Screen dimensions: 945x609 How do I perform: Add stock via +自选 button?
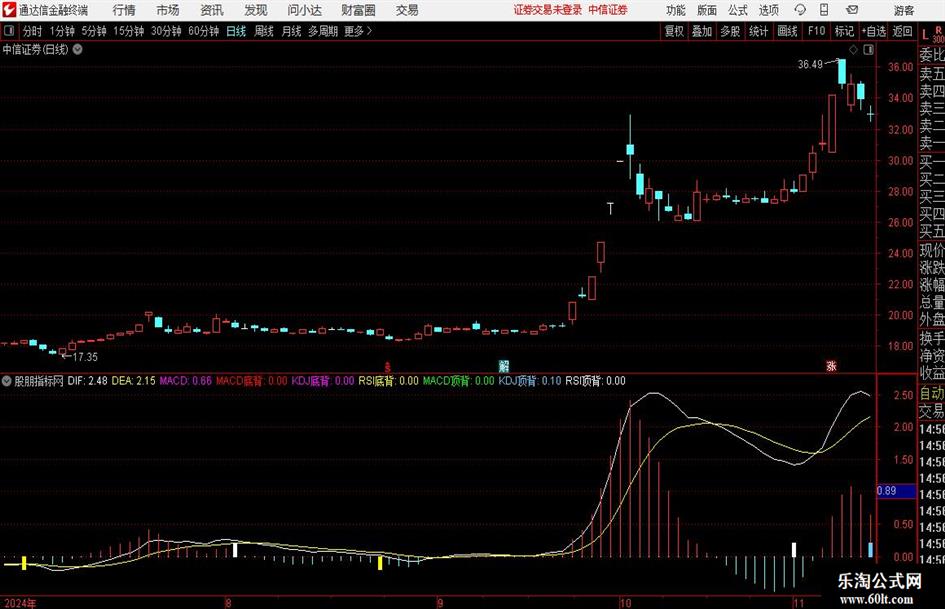[874, 31]
